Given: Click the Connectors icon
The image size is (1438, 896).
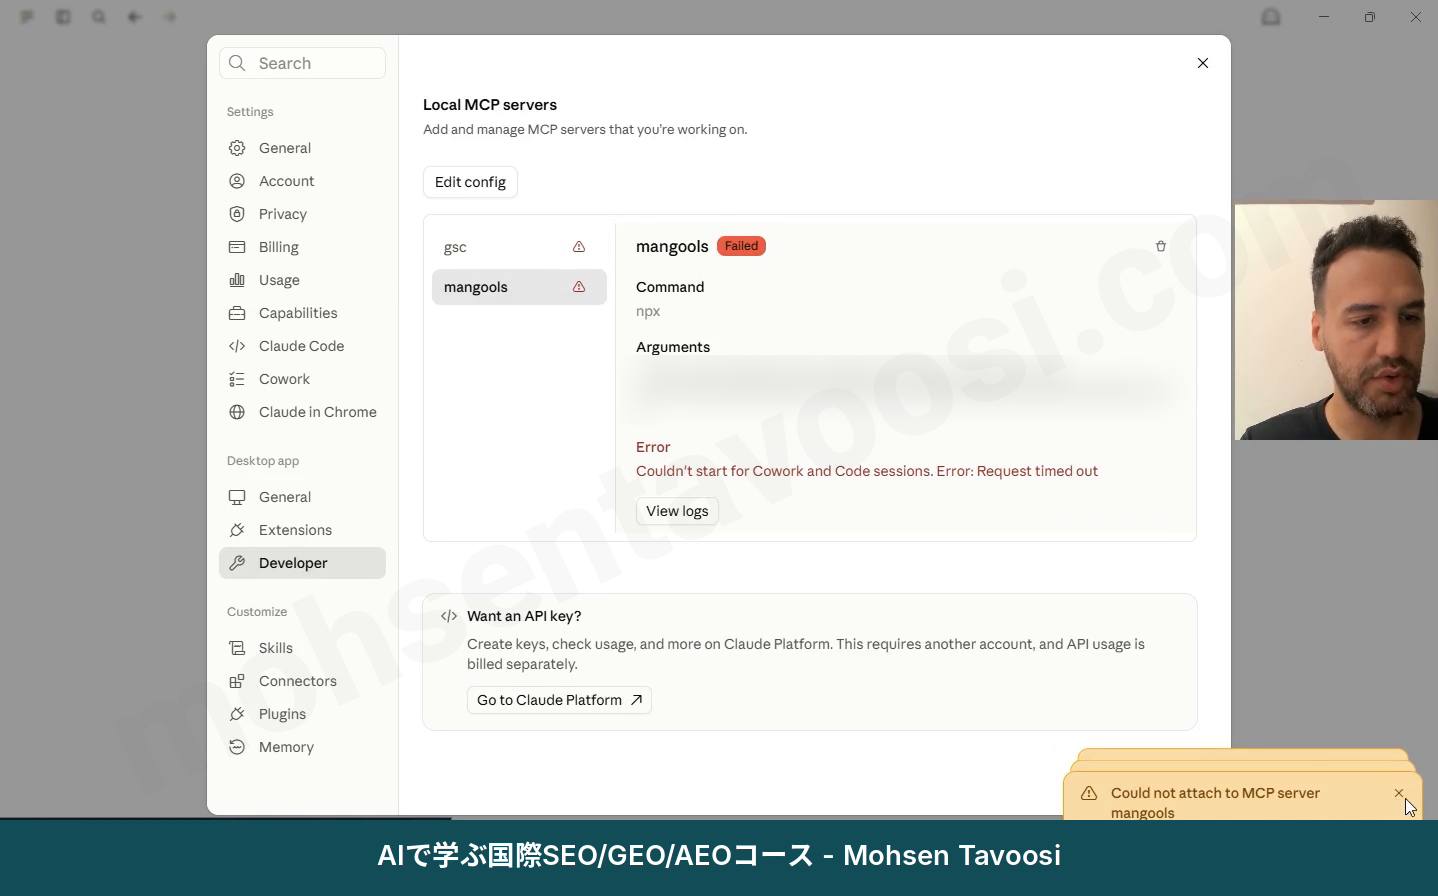Looking at the screenshot, I should pyautogui.click(x=237, y=681).
